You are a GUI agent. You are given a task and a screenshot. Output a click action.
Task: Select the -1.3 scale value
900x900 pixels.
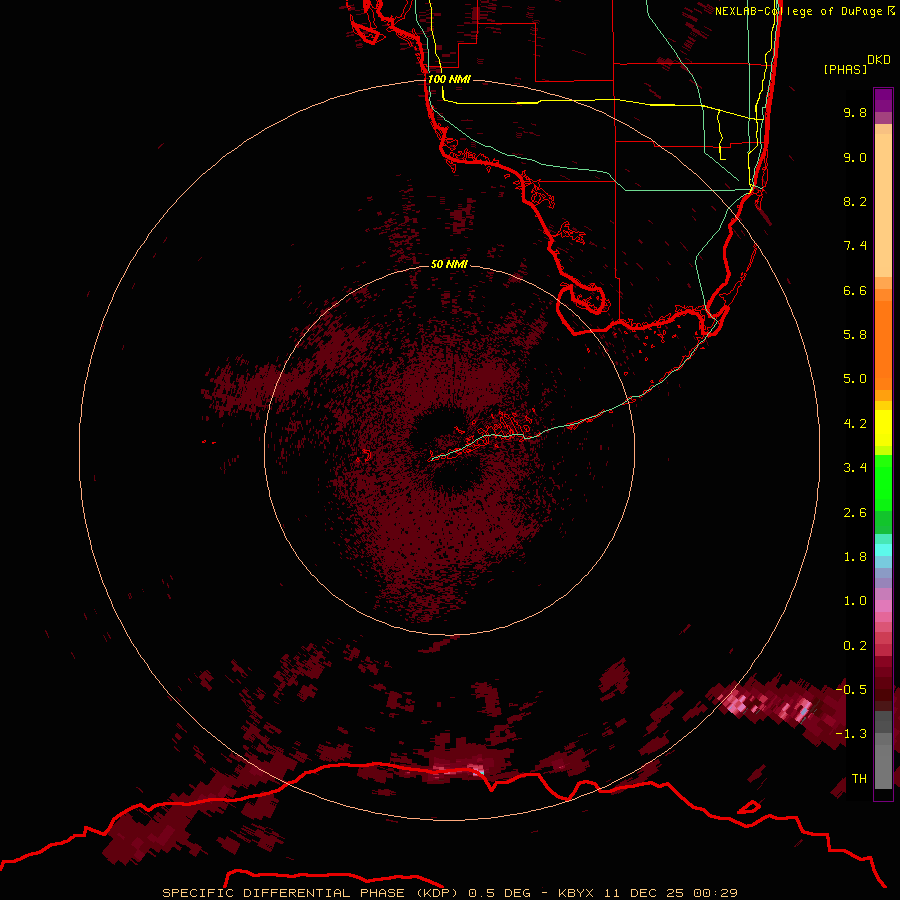coord(851,734)
